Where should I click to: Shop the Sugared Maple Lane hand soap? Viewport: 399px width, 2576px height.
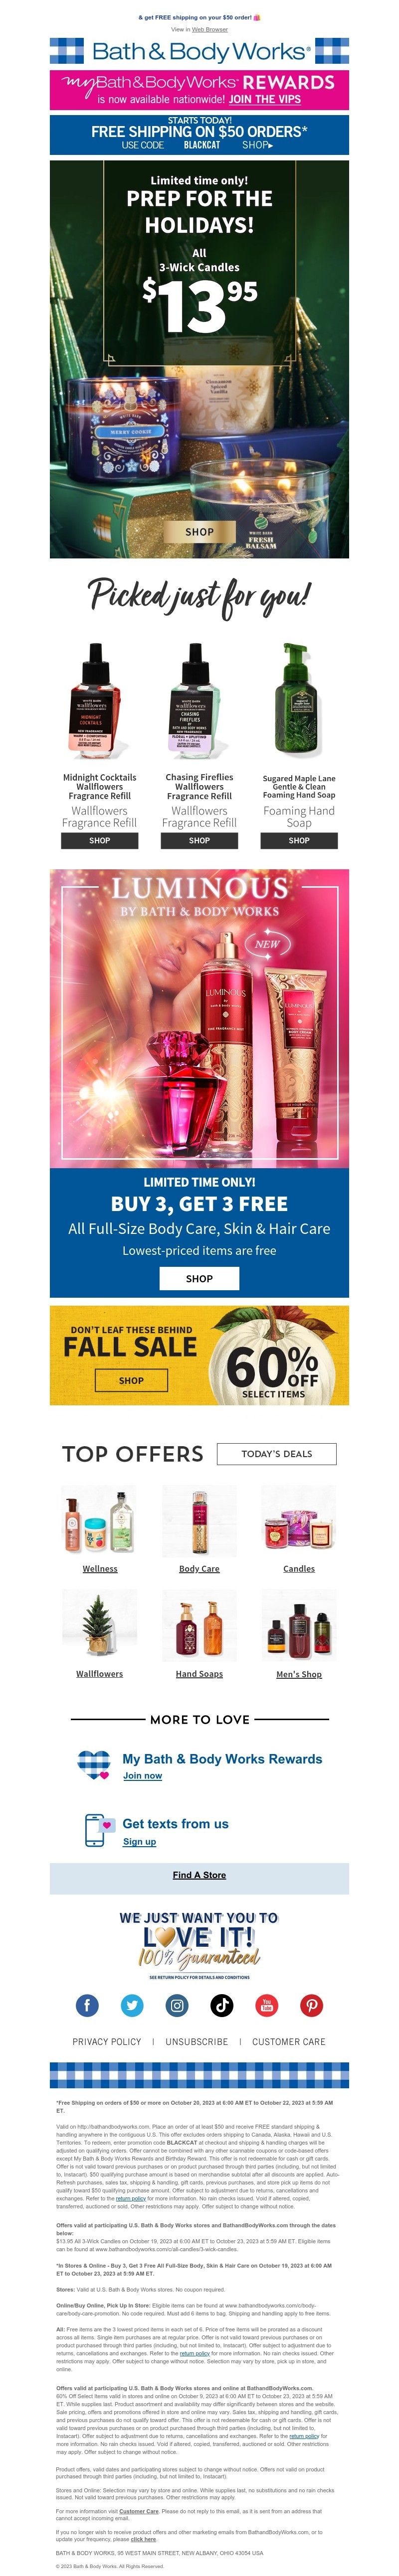point(299,840)
